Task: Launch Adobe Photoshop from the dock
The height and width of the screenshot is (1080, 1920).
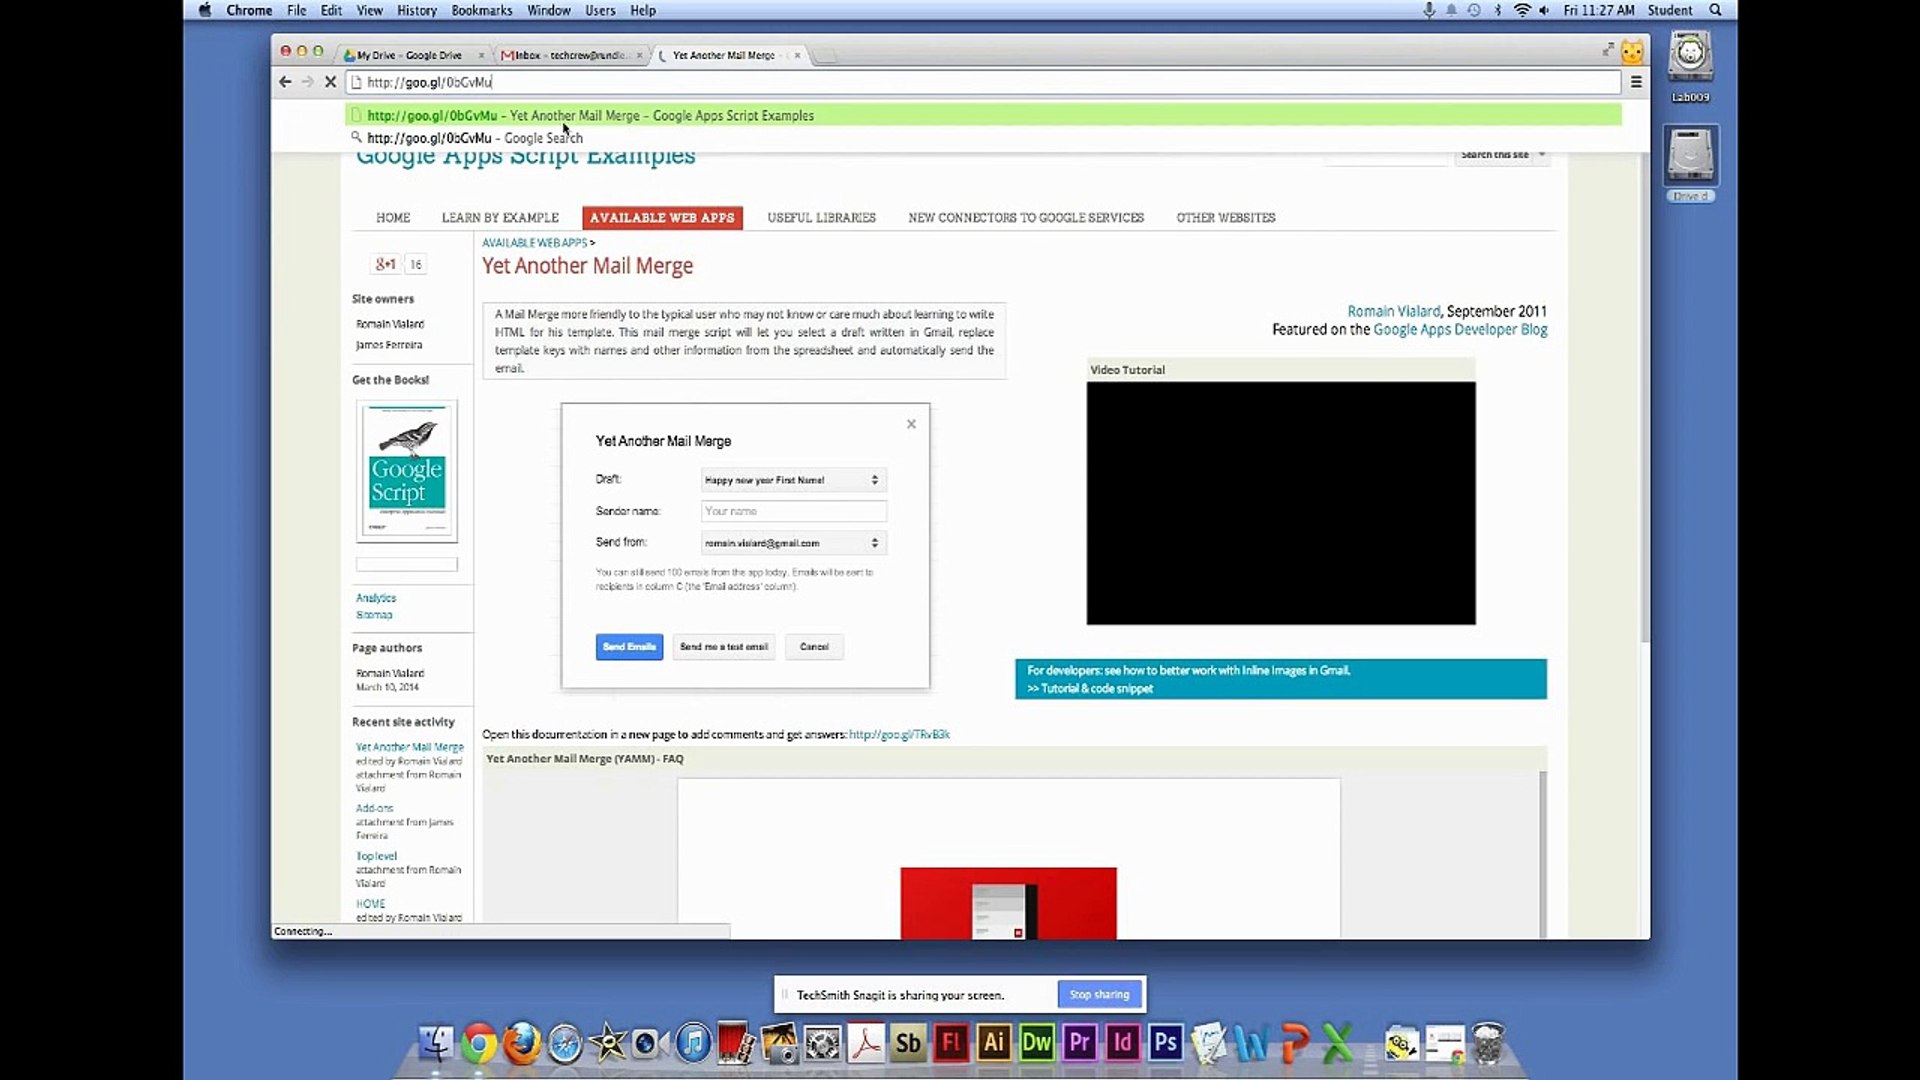Action: (x=1166, y=1044)
